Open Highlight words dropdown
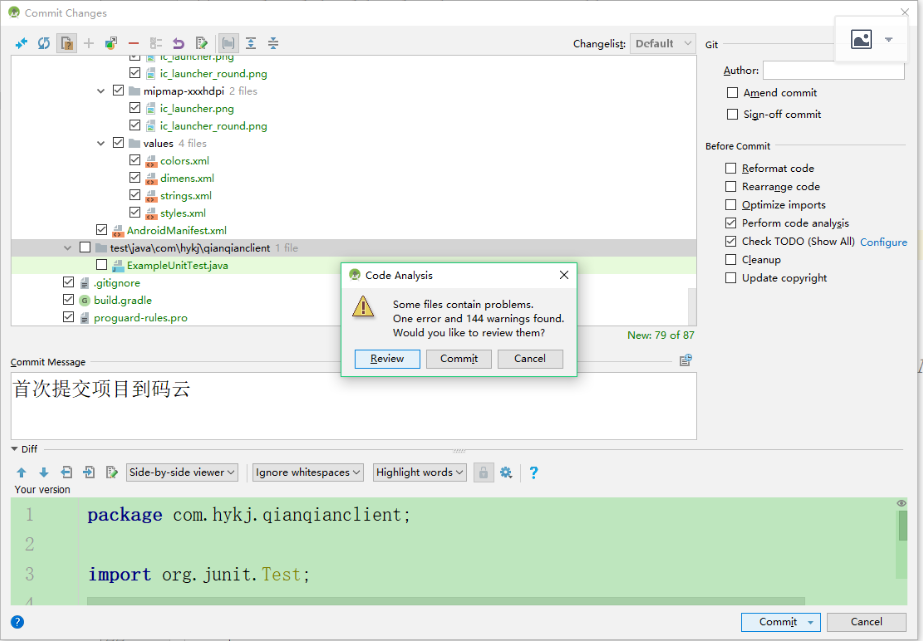Image resolution: width=923 pixels, height=641 pixels. (x=420, y=472)
